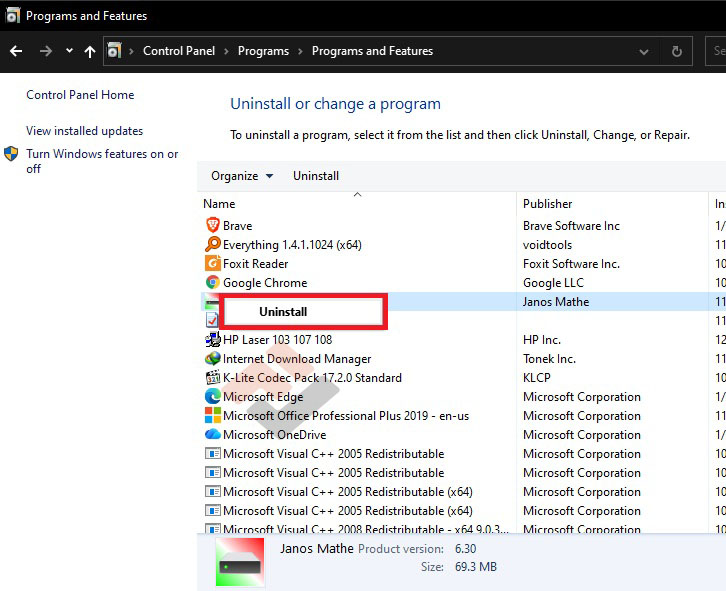Viewport: 726px width, 591px height.
Task: Go back using the back arrow
Action: [16, 51]
